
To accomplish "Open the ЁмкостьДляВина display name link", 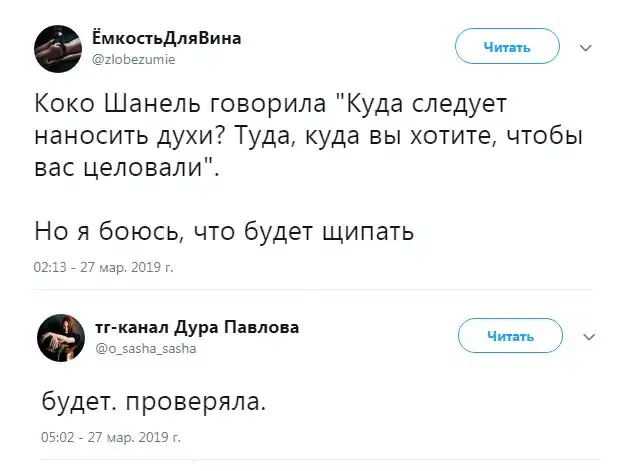I will pos(166,38).
